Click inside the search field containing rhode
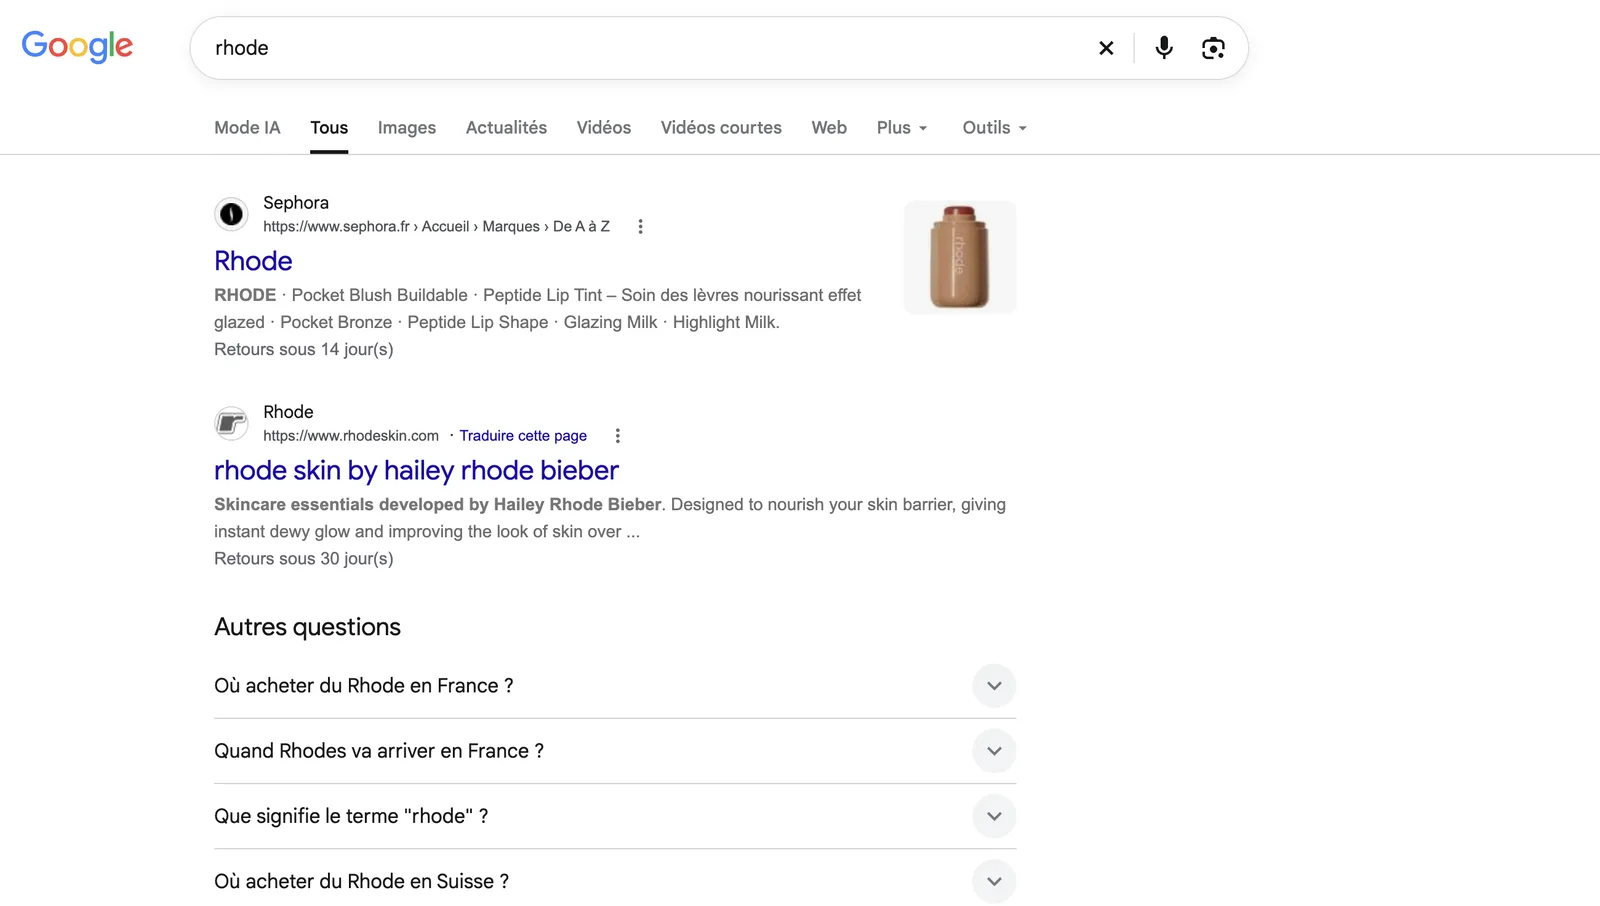This screenshot has height=906, width=1600. click(x=640, y=48)
